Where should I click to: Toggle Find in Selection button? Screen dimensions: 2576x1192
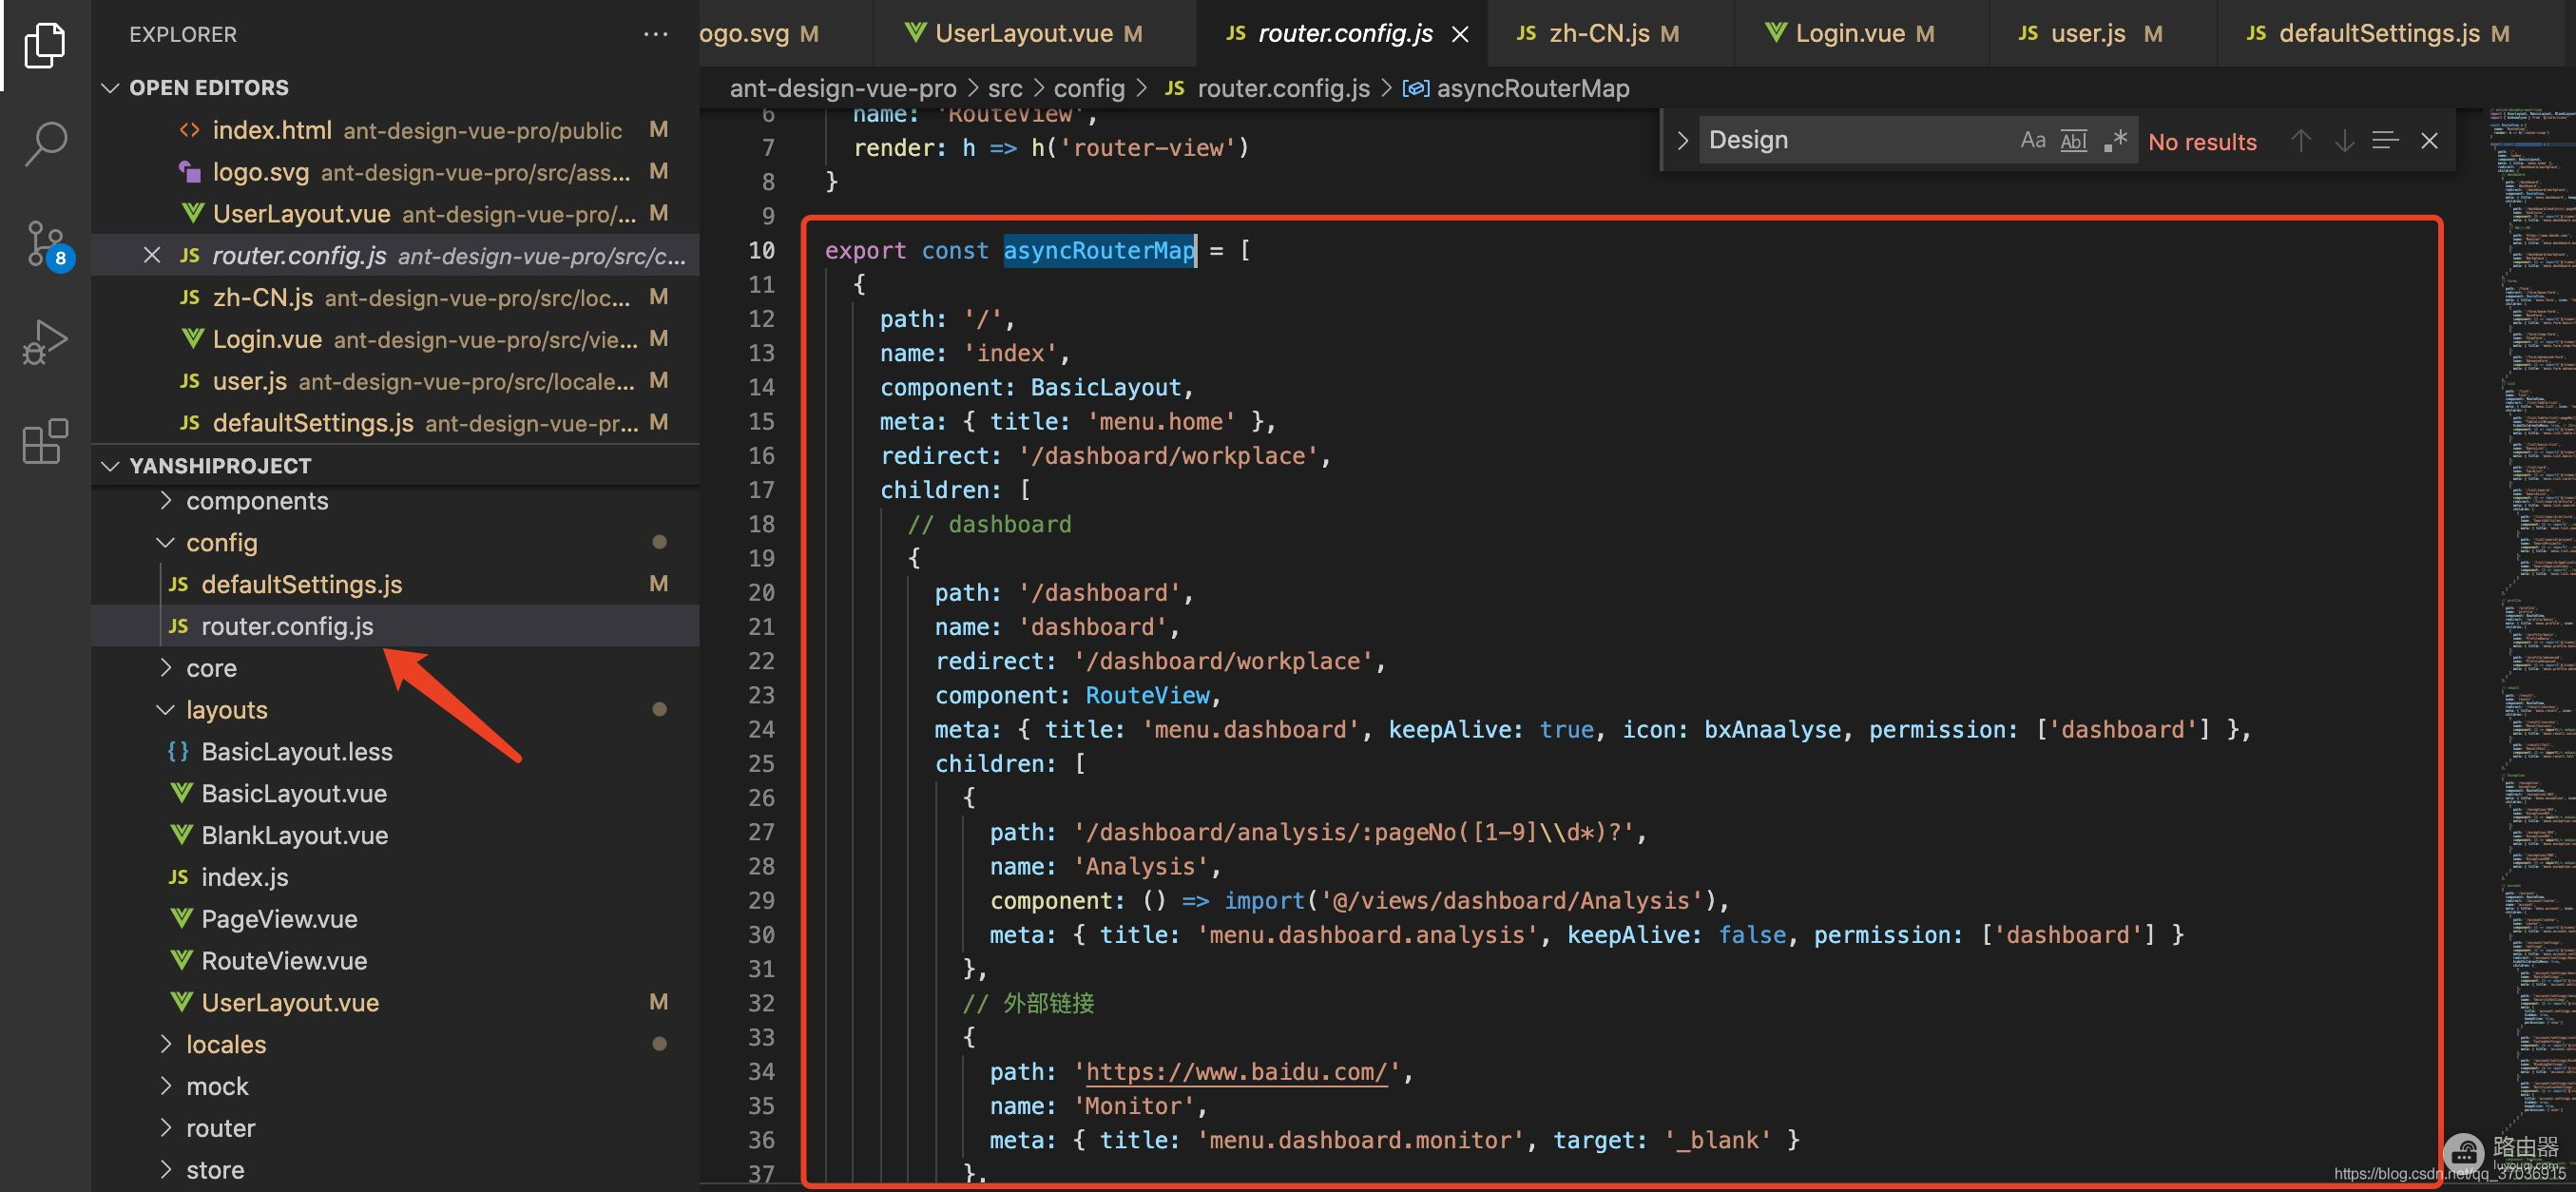pos(2385,141)
